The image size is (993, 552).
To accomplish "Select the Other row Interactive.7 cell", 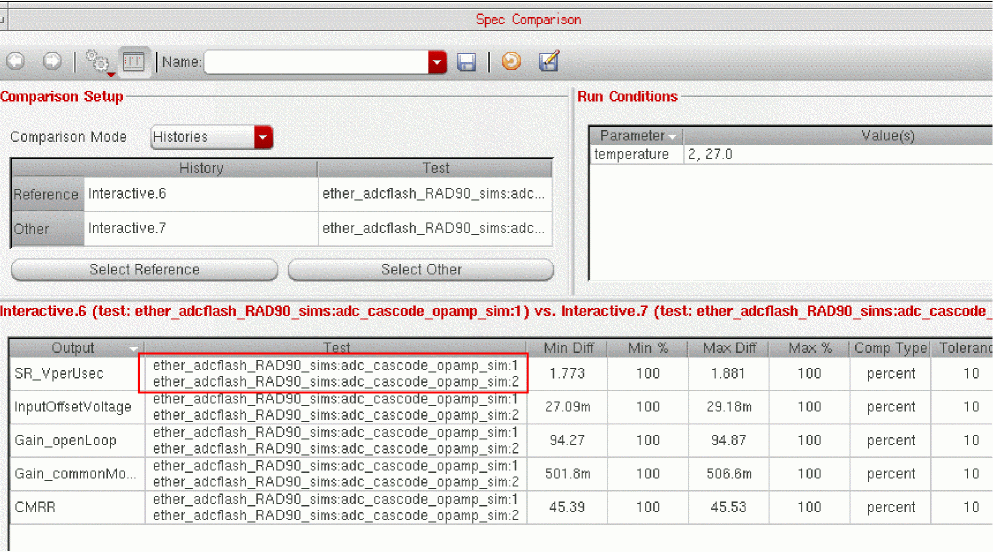I will (200, 229).
